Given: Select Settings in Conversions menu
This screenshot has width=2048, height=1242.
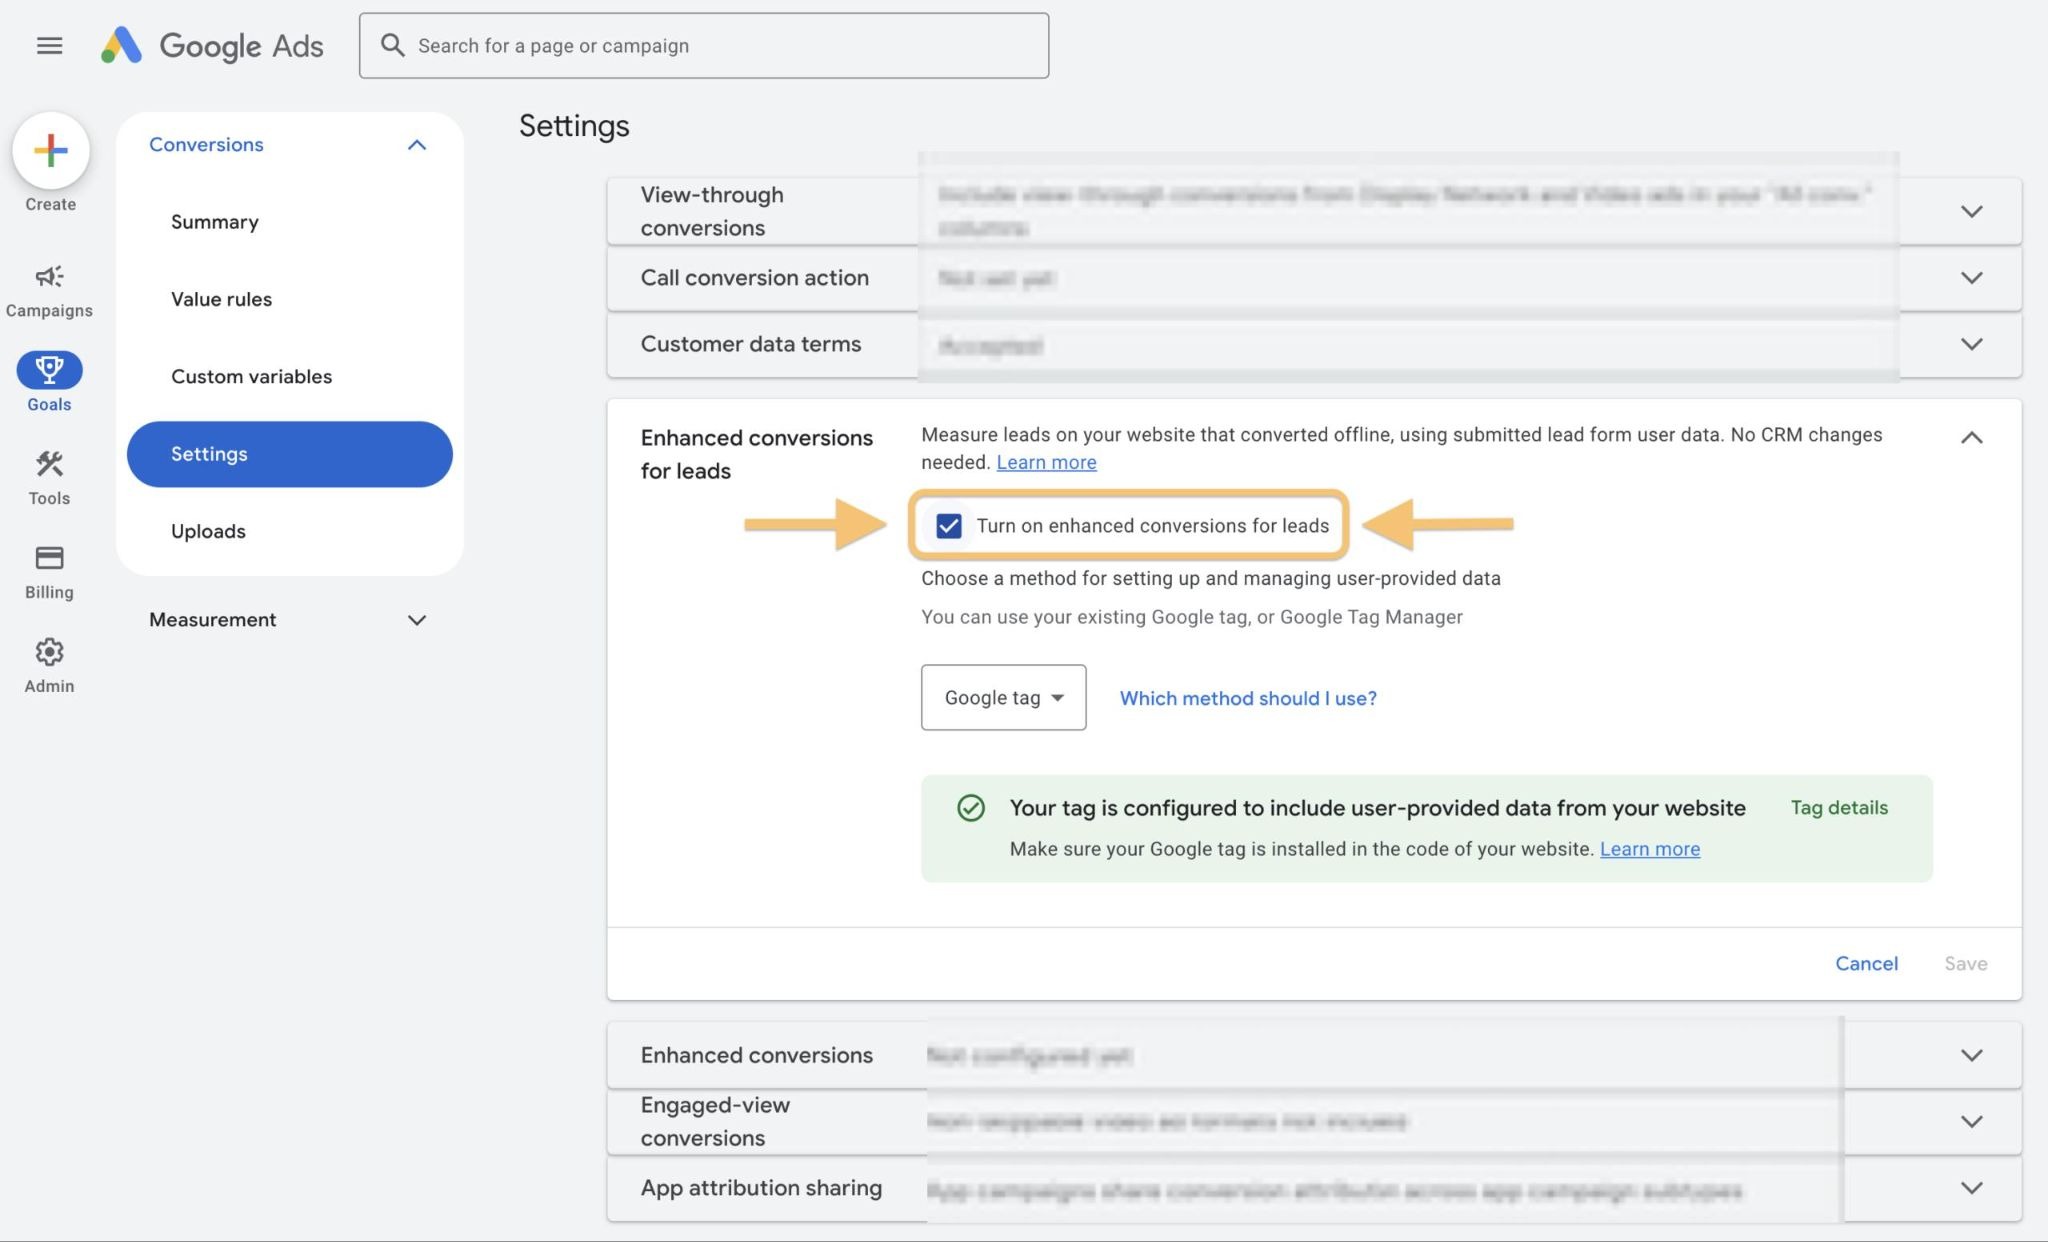Looking at the screenshot, I should click(289, 454).
